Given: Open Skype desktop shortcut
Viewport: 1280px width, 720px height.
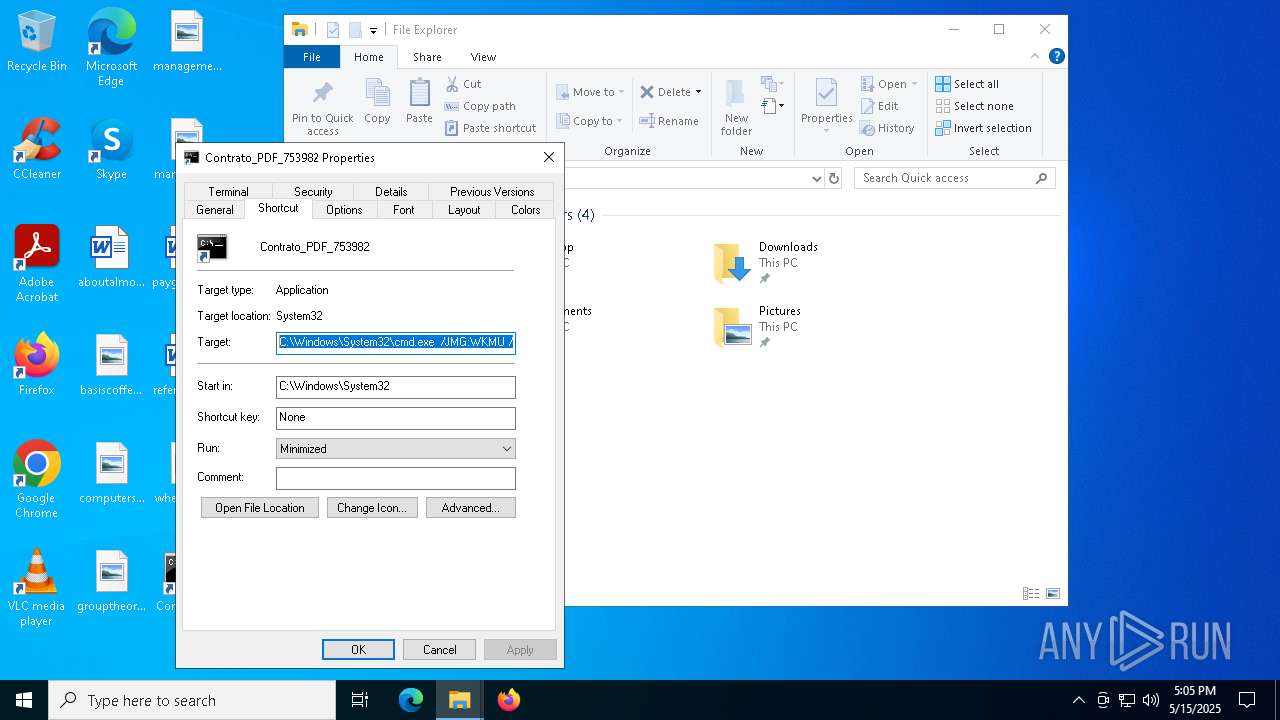Looking at the screenshot, I should [111, 150].
